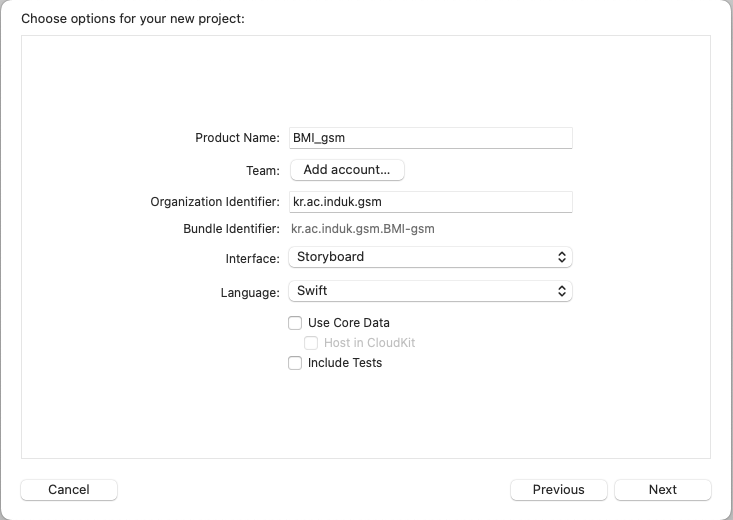This screenshot has width=733, height=520.
Task: Proceed with the Next button
Action: [x=662, y=489]
